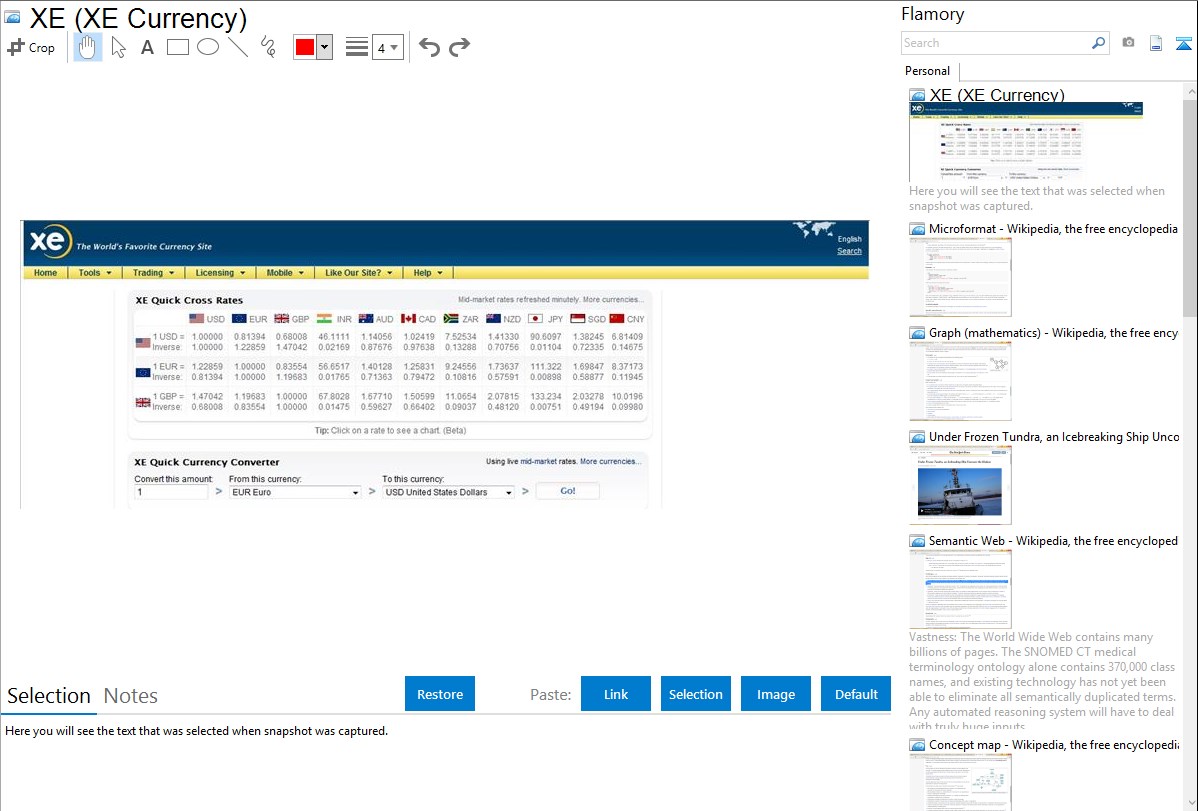Image resolution: width=1198 pixels, height=811 pixels.
Task: Open the Under Frozen Tundra snapshot thumbnail
Action: click(960, 485)
